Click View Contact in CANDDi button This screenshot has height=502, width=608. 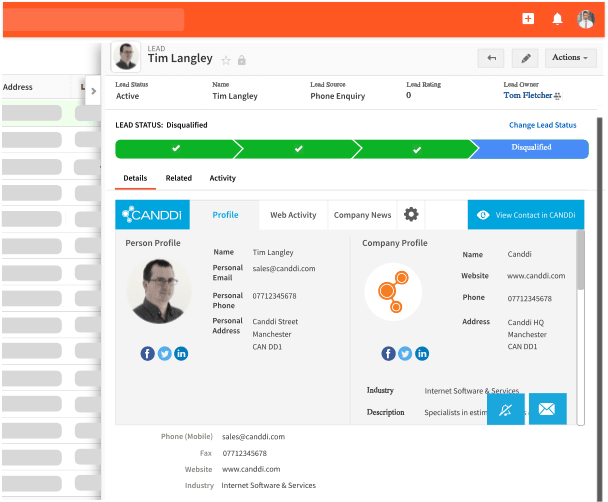pyautogui.click(x=526, y=215)
